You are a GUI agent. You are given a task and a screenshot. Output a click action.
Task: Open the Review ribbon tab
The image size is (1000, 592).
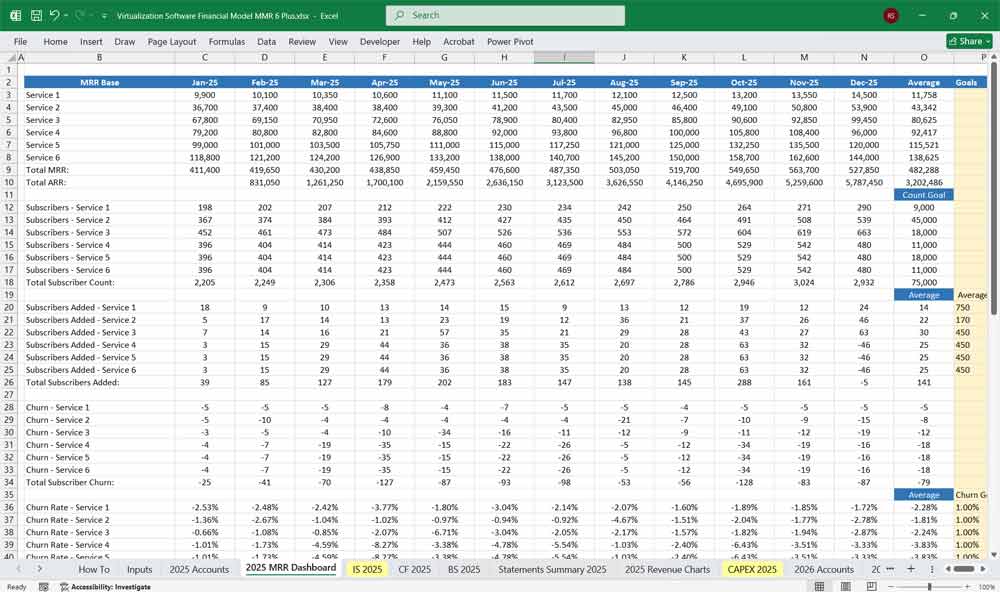(x=302, y=41)
